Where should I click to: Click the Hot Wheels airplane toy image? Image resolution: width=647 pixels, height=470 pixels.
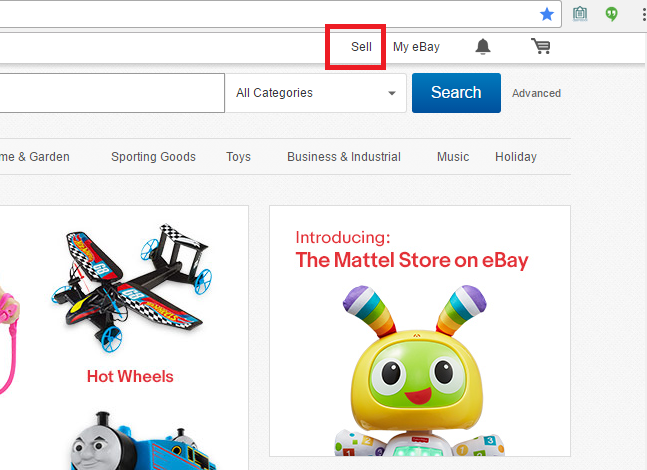click(131, 288)
